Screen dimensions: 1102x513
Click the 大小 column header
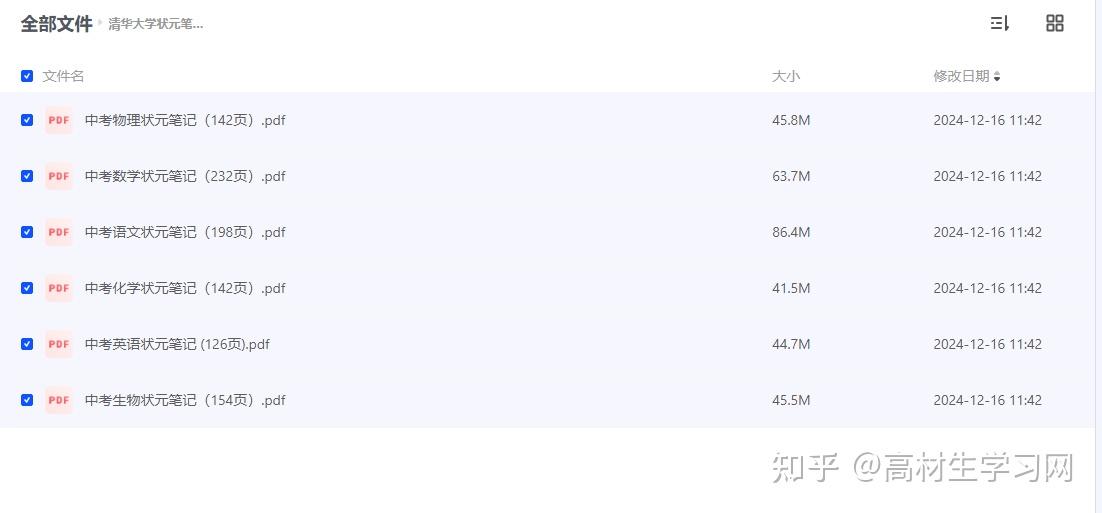(786, 76)
